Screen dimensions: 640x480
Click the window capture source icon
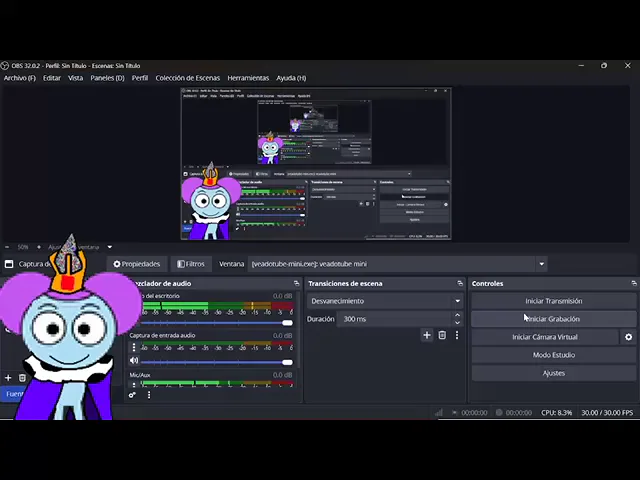pos(9,264)
